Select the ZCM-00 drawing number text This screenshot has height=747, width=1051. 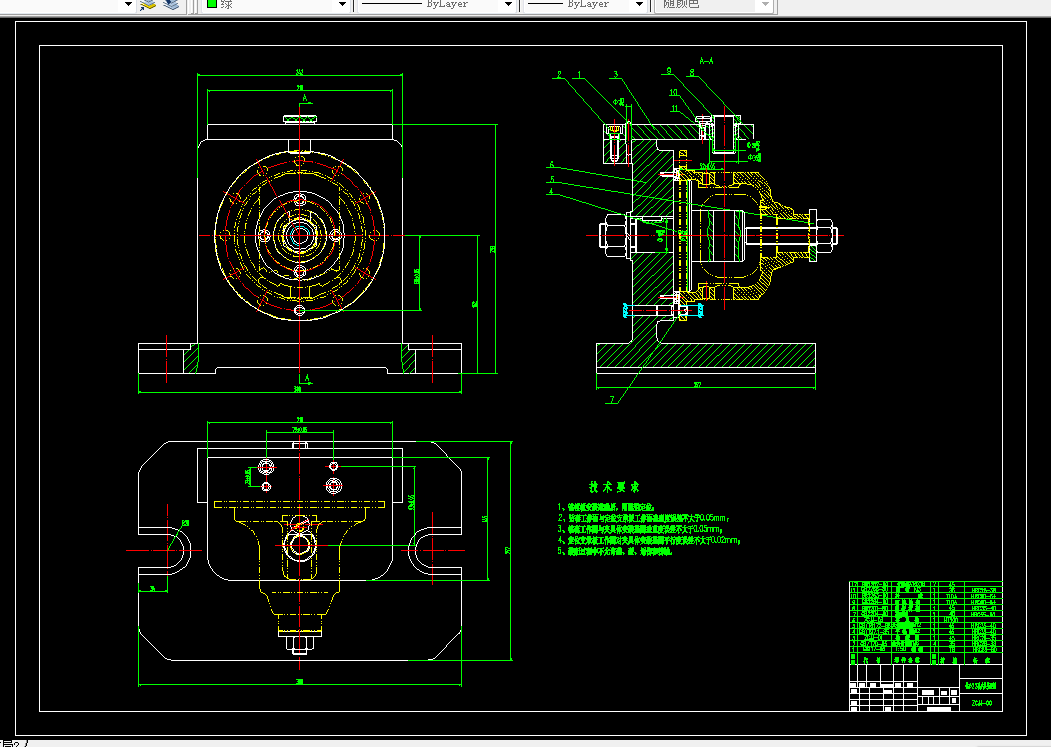point(981,703)
